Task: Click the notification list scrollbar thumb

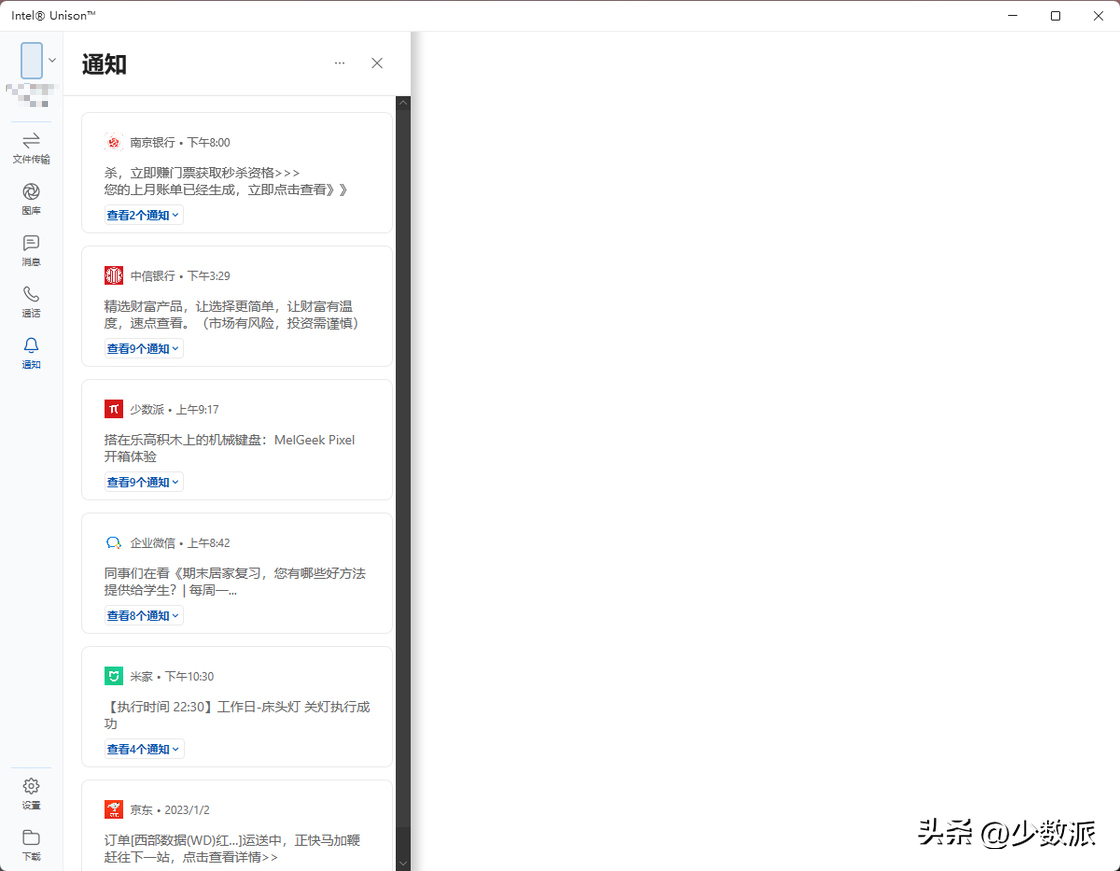Action: (403, 468)
